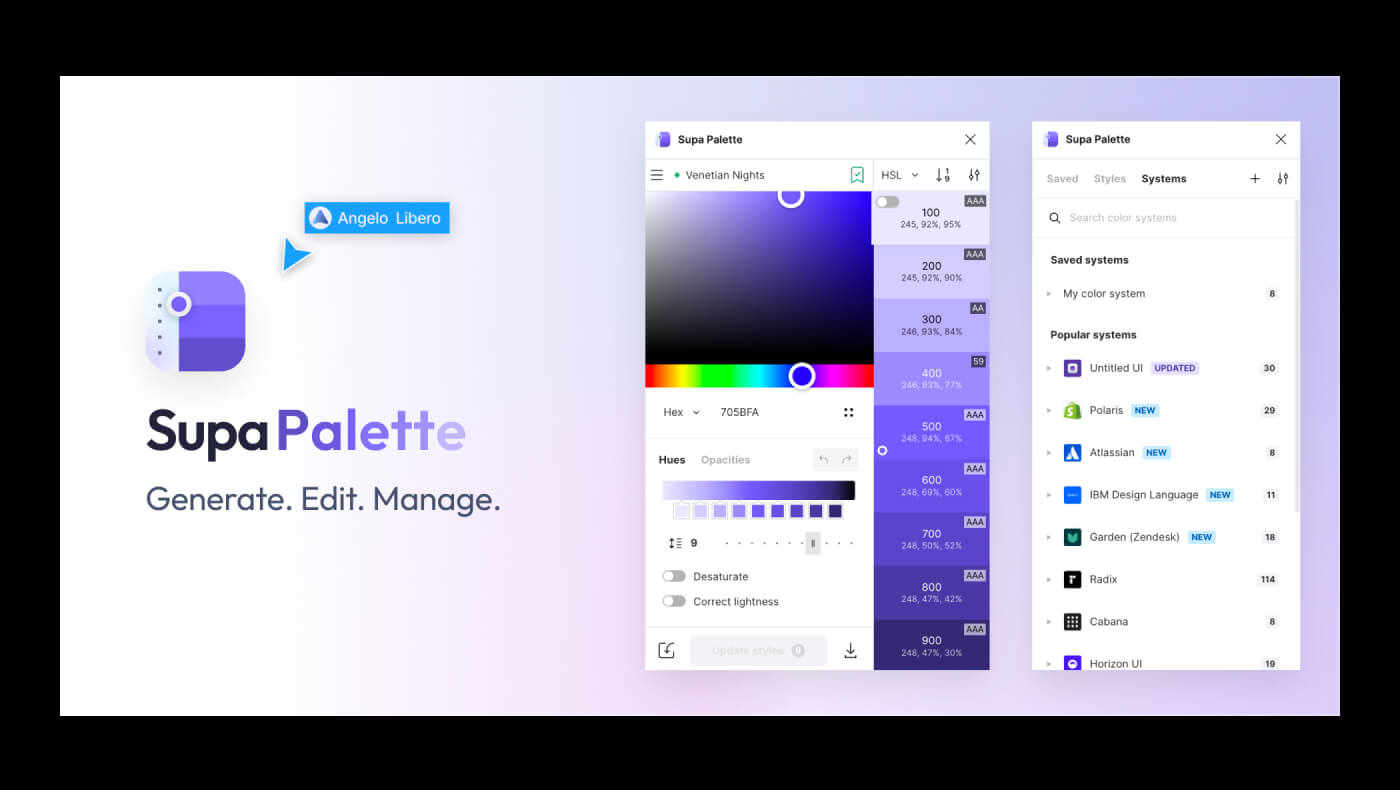The height and width of the screenshot is (790, 1400).
Task: Click the Atlassian logo icon
Action: pos(1072,452)
